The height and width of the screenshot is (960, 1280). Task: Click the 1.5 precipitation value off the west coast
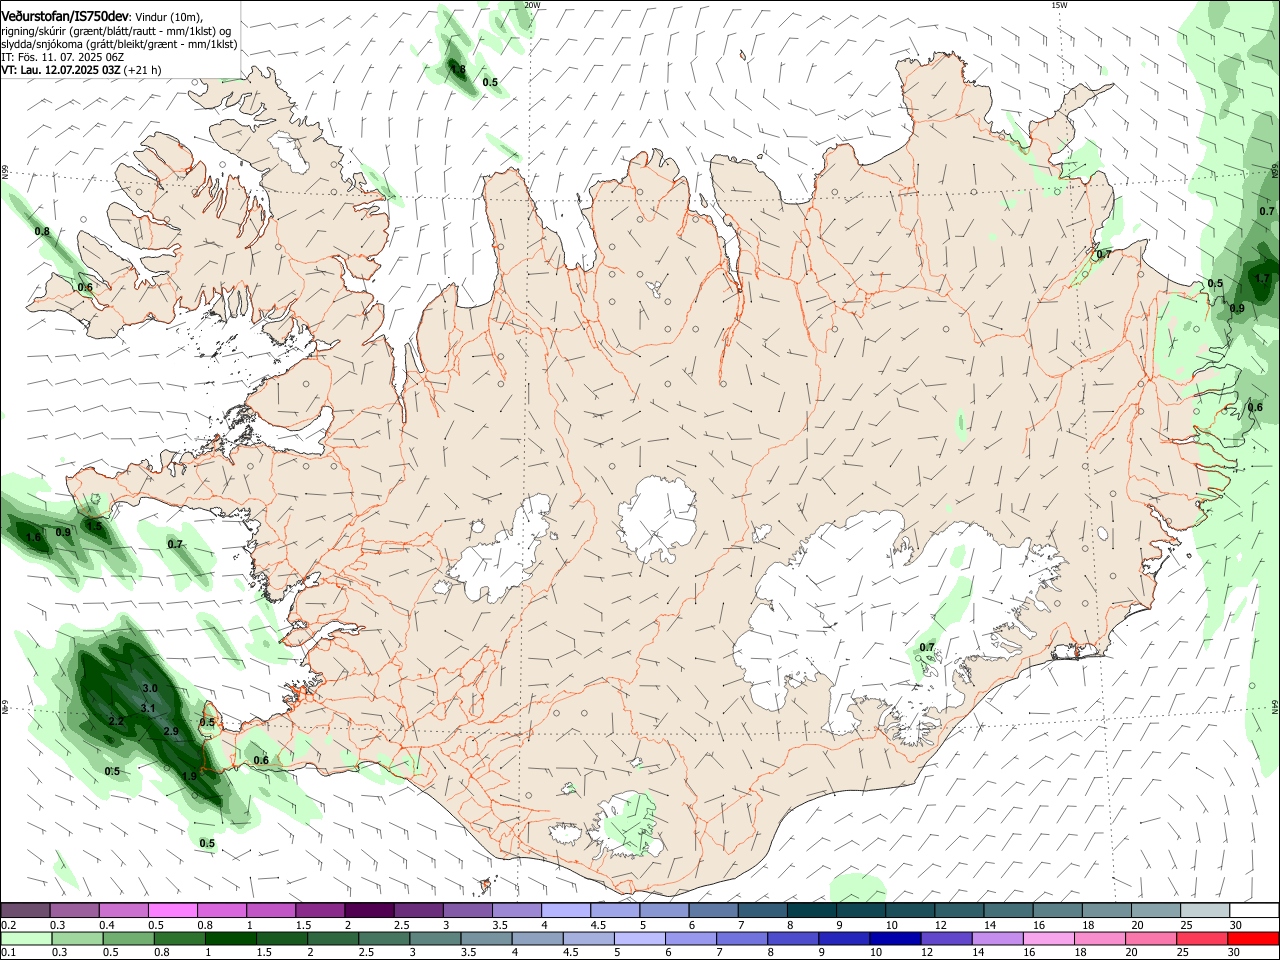[94, 526]
